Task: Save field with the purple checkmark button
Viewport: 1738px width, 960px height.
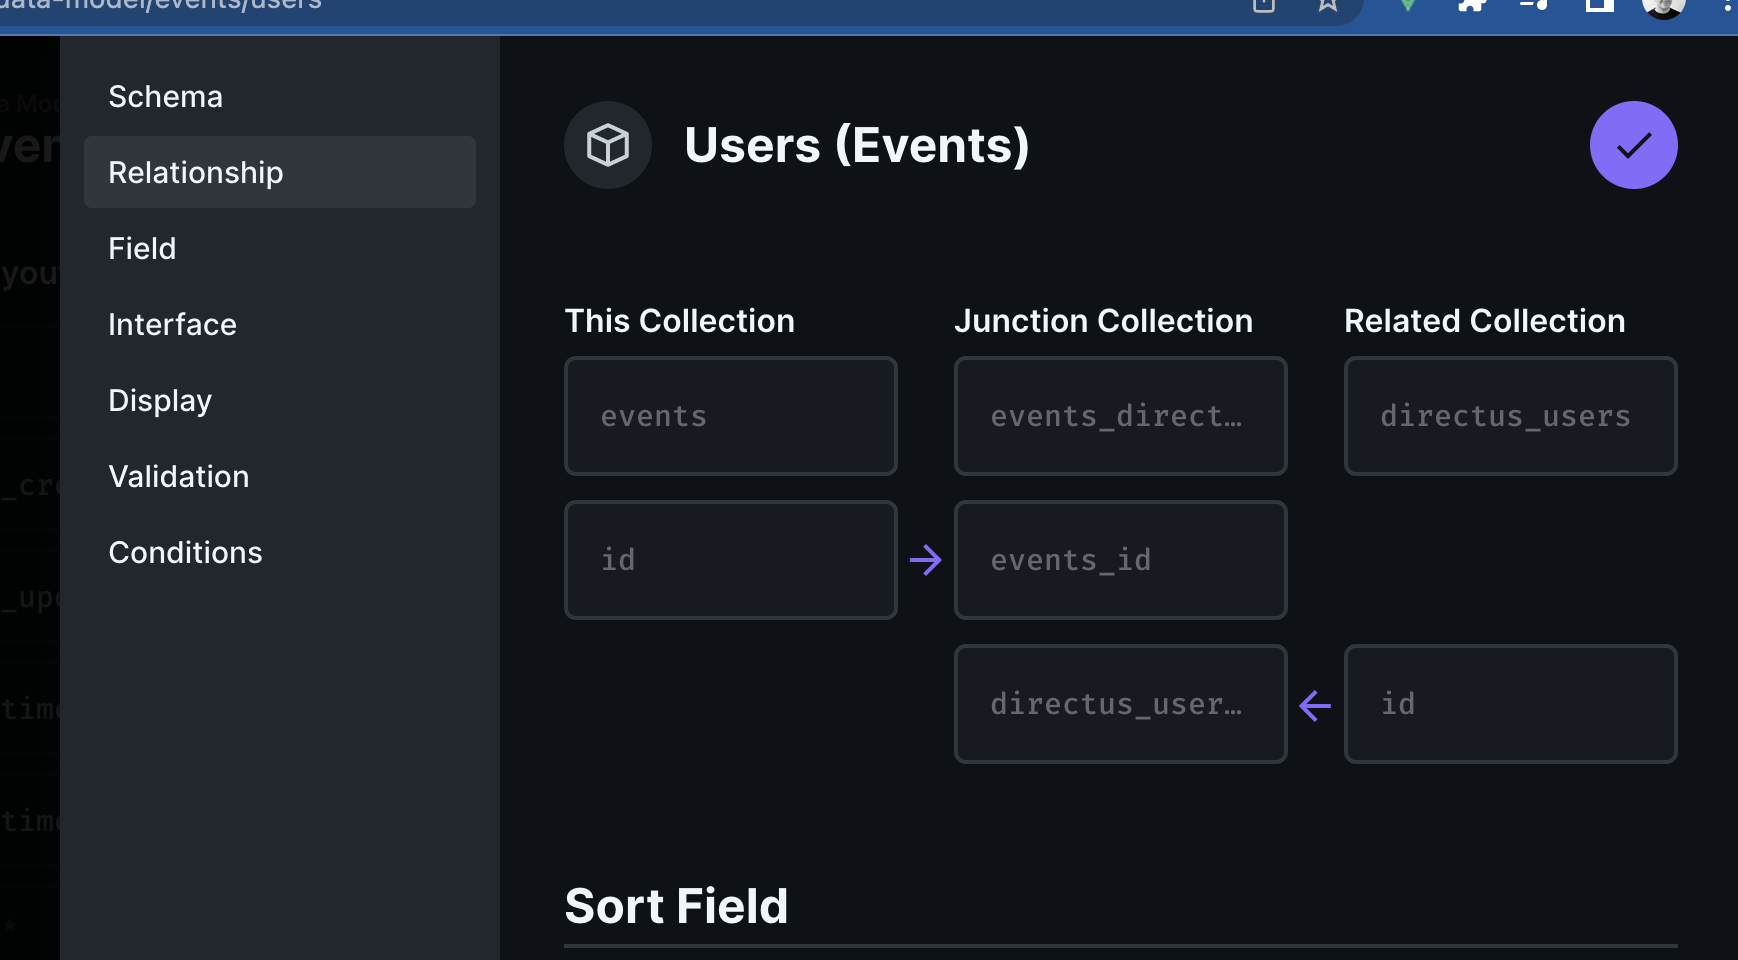Action: 1633,145
